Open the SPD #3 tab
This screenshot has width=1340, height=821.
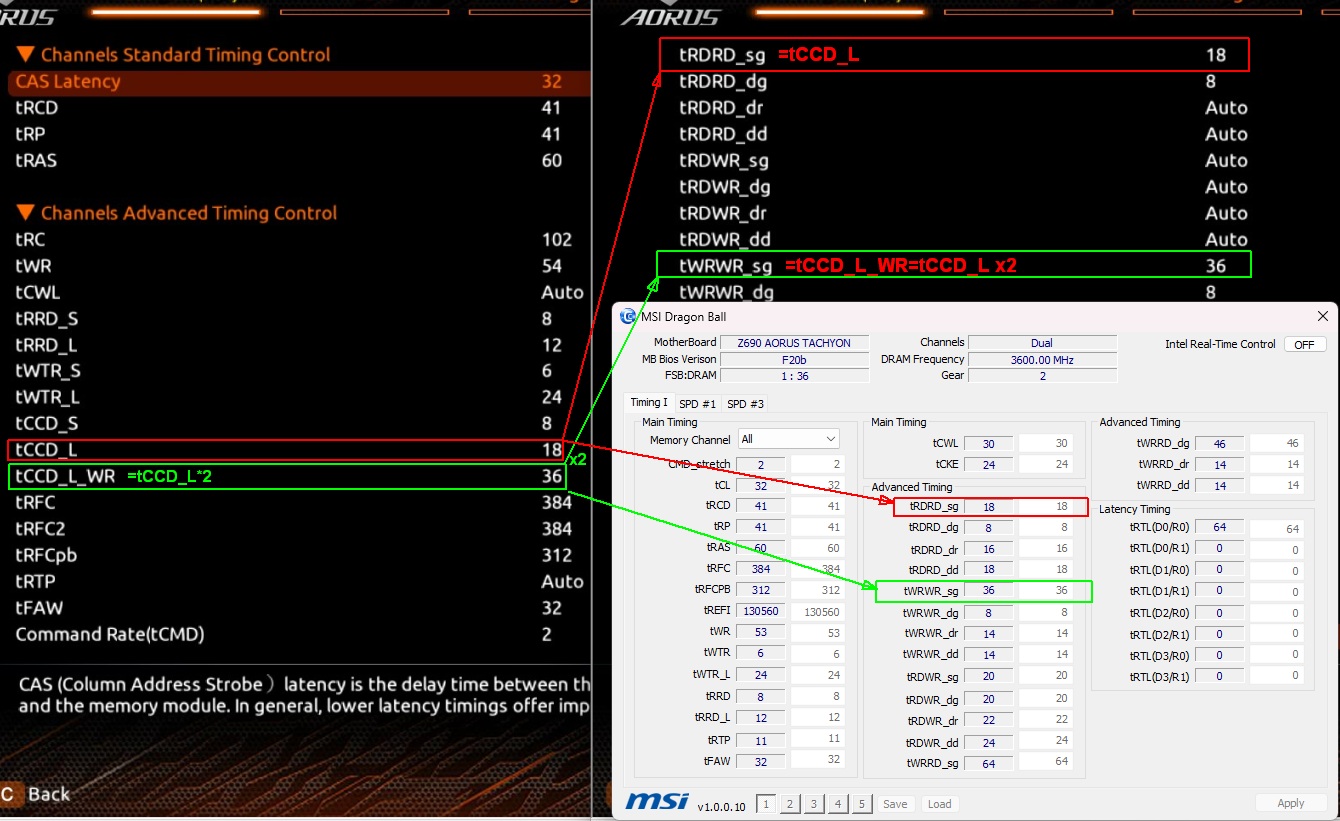745,404
